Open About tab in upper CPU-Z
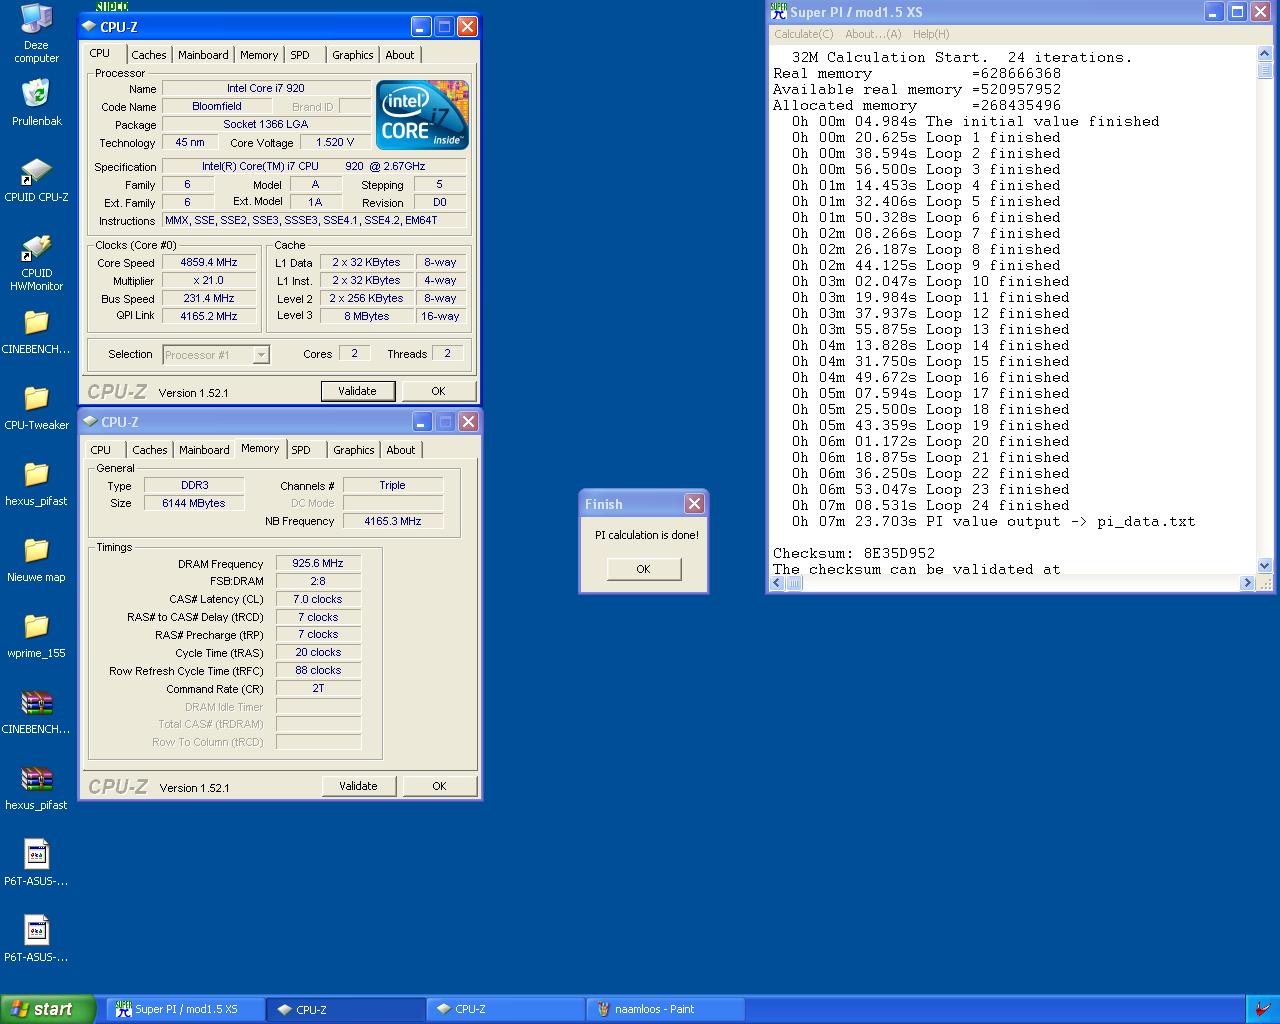Viewport: 1280px width, 1024px height. (400, 55)
